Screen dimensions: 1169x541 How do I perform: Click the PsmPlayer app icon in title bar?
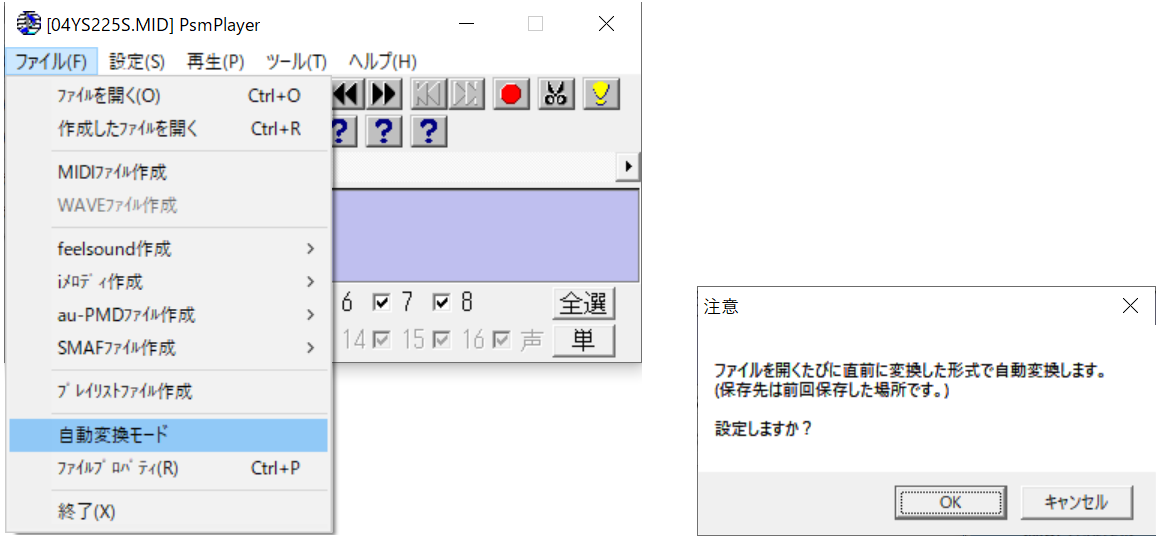tap(28, 25)
